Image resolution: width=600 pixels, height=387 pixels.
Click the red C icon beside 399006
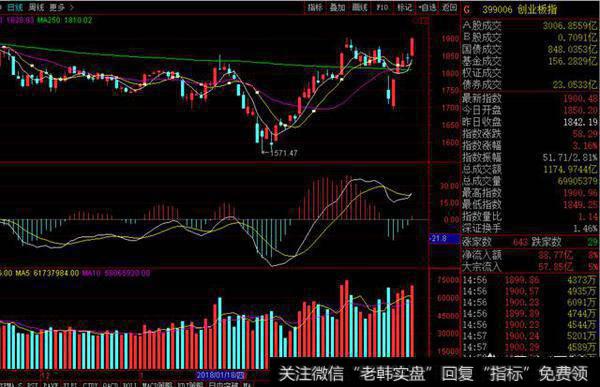point(467,10)
